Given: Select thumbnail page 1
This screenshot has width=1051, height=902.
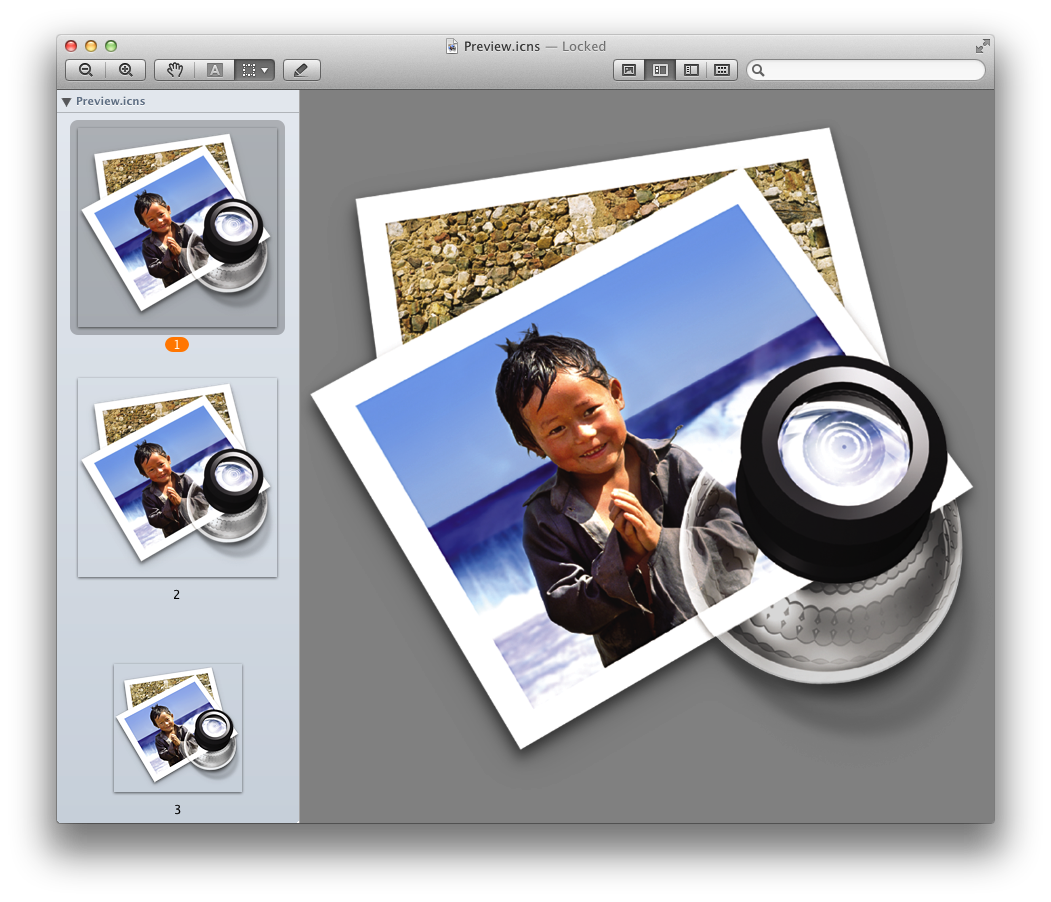Looking at the screenshot, I should (x=178, y=227).
